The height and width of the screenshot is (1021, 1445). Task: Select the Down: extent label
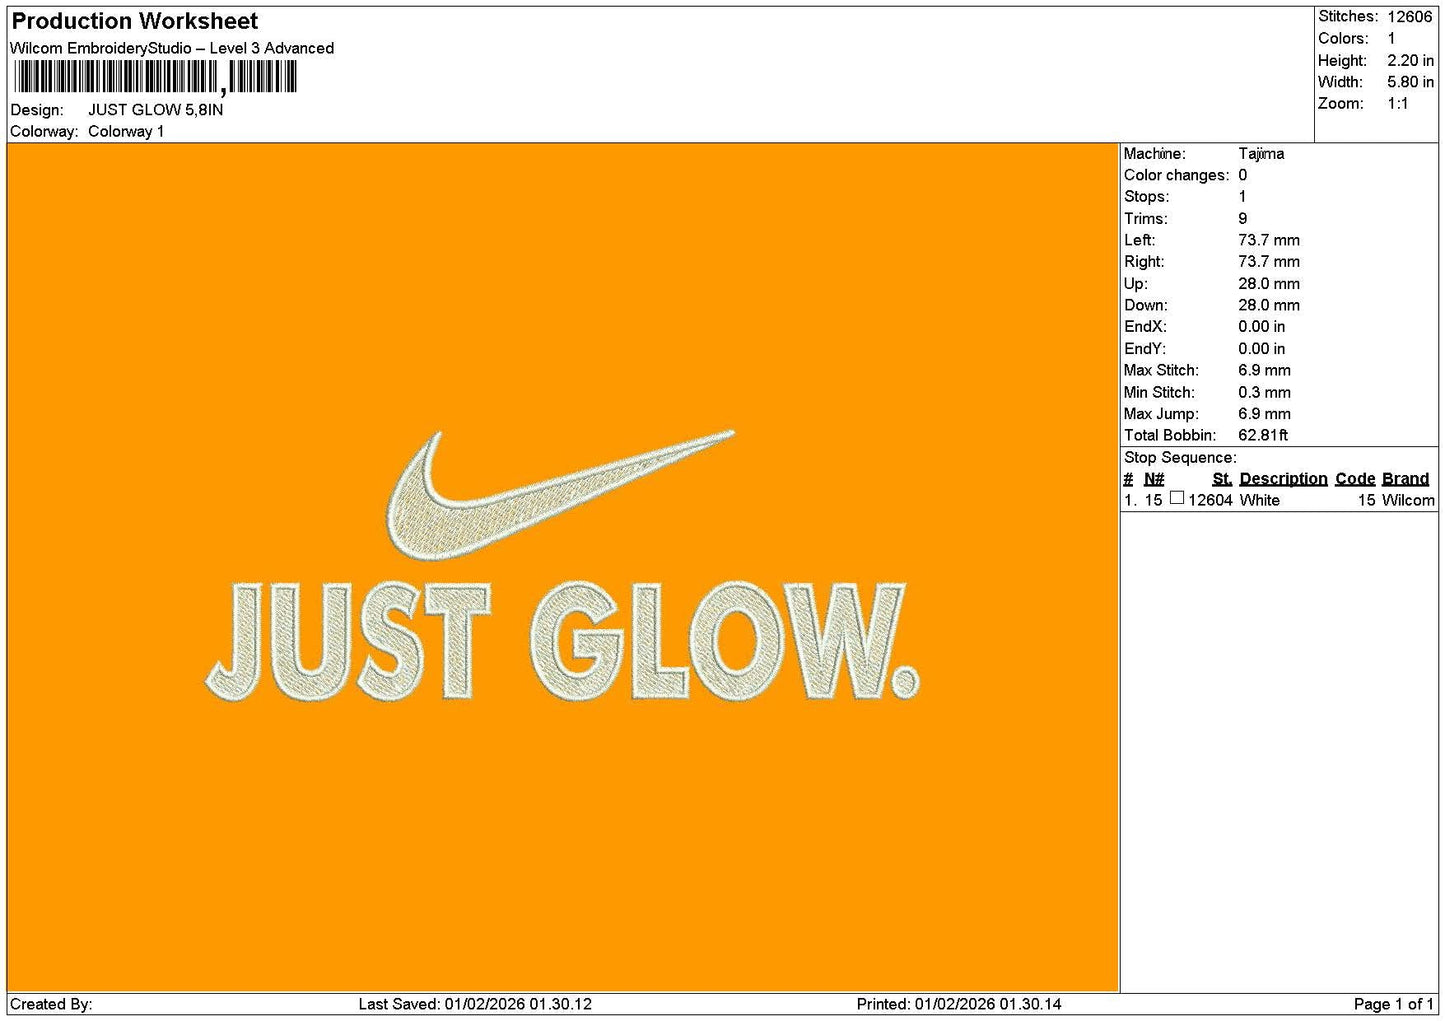1146,306
